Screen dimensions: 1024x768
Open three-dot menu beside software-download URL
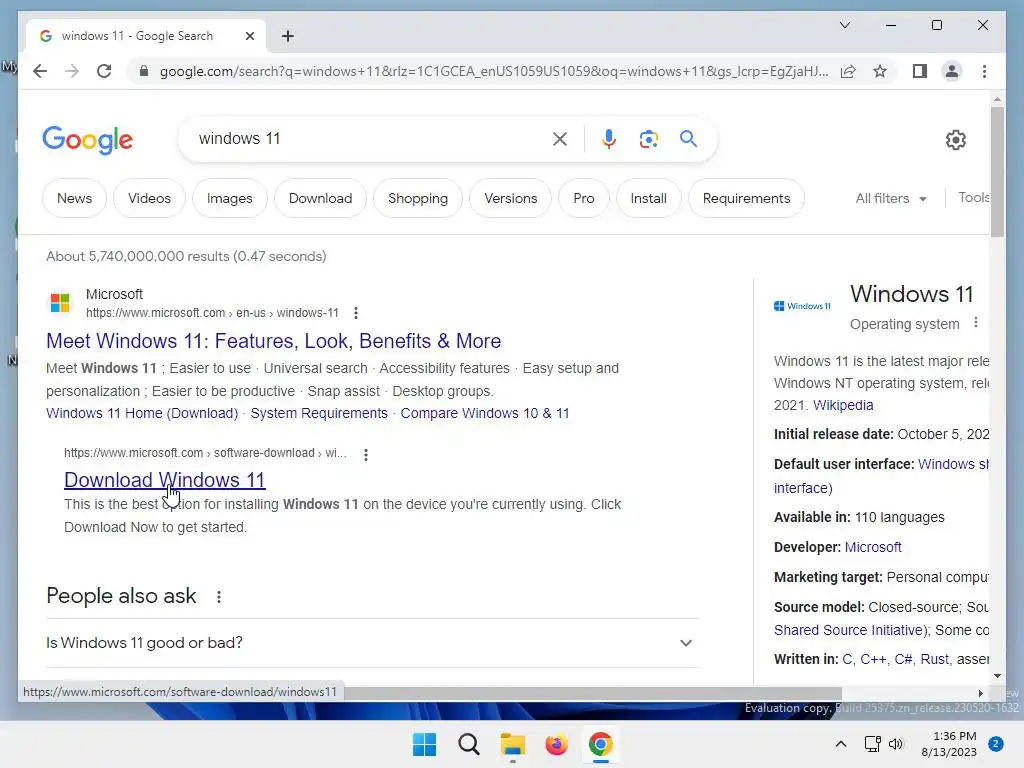tap(366, 454)
